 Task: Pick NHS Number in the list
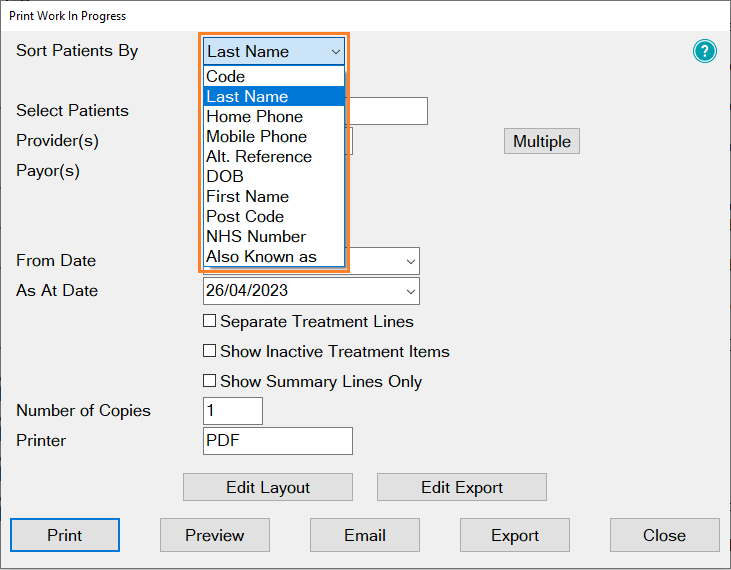click(x=274, y=237)
